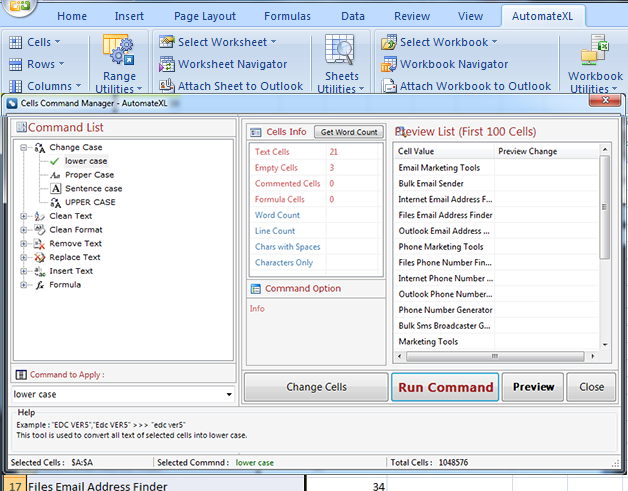Click the Worksheet Navigator icon
Viewport: 628px width, 491px height.
click(167, 64)
